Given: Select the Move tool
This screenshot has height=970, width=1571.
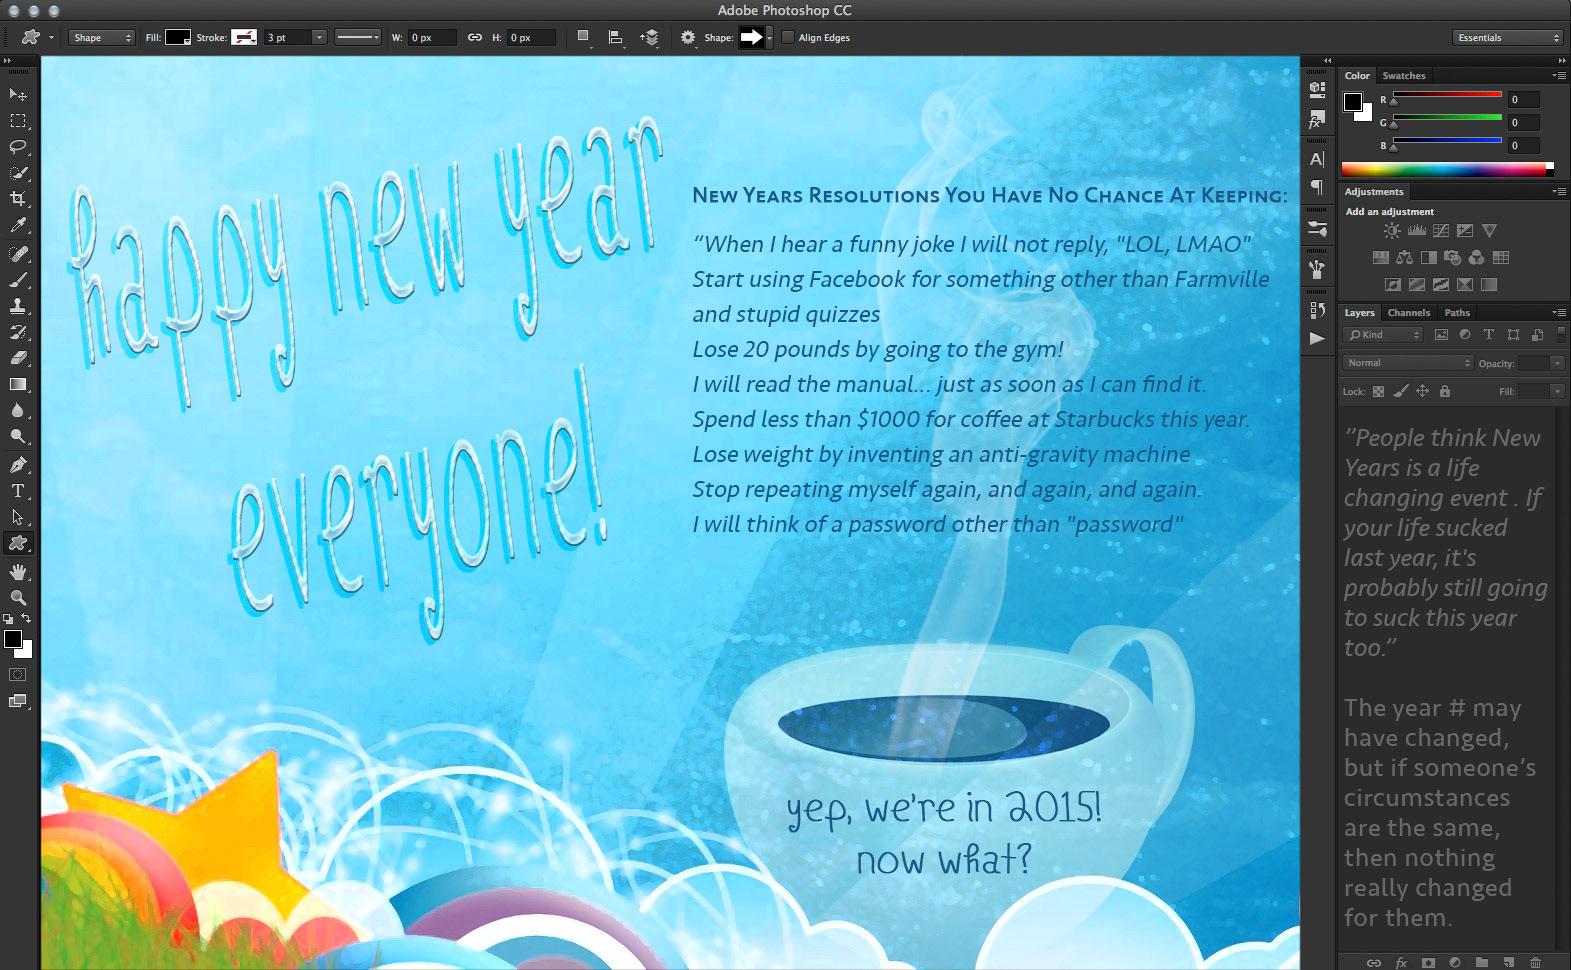Looking at the screenshot, I should [18, 94].
